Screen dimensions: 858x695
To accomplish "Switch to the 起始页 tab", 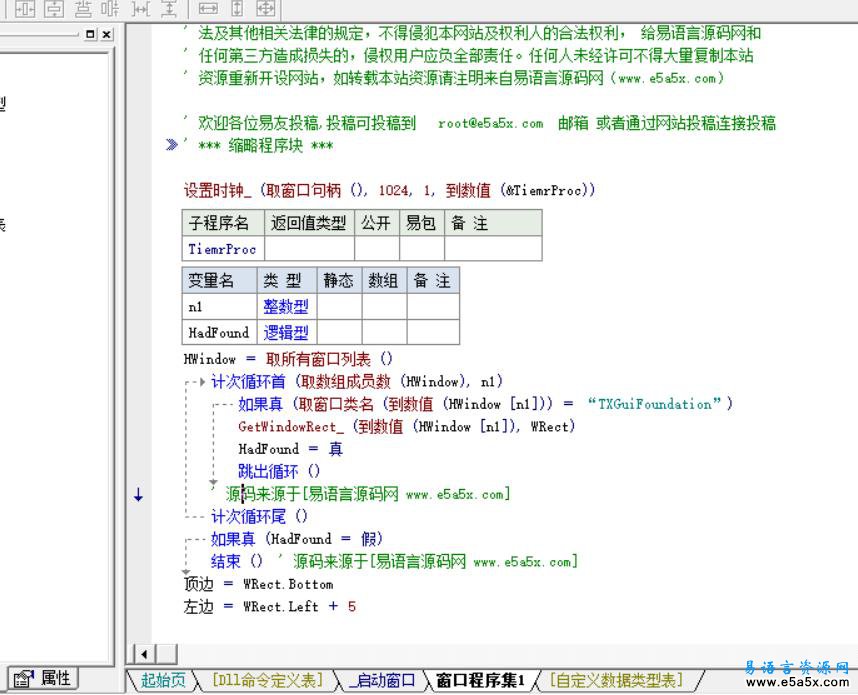I will [163, 680].
